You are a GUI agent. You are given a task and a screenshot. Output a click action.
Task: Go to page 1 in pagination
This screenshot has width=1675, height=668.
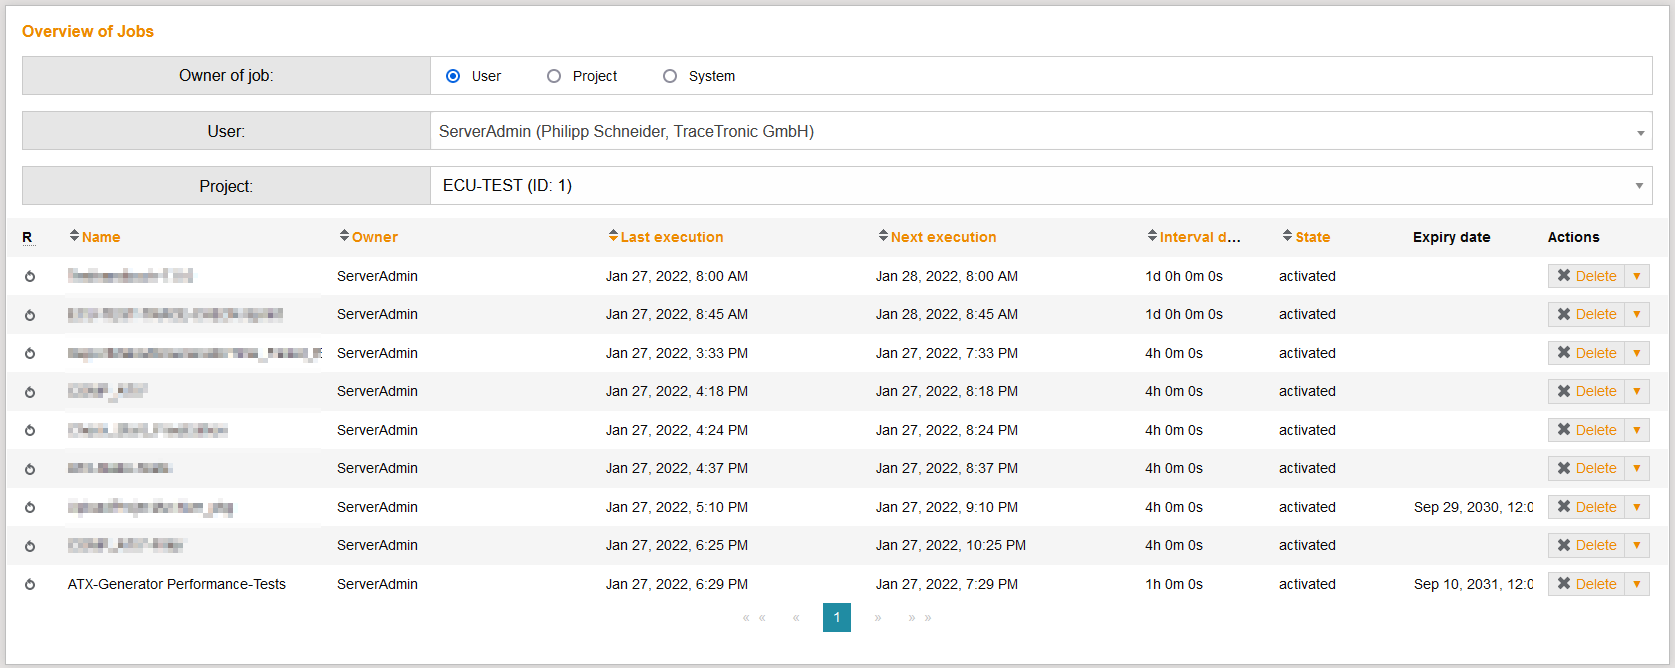pyautogui.click(x=837, y=617)
